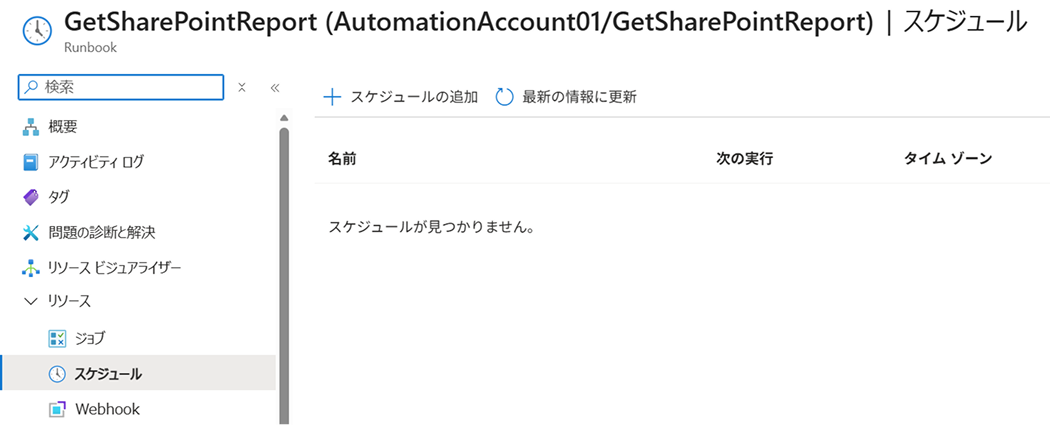Viewport: 1050px width, 425px height.
Task: Open the Webhook menu item
Action: (x=107, y=409)
